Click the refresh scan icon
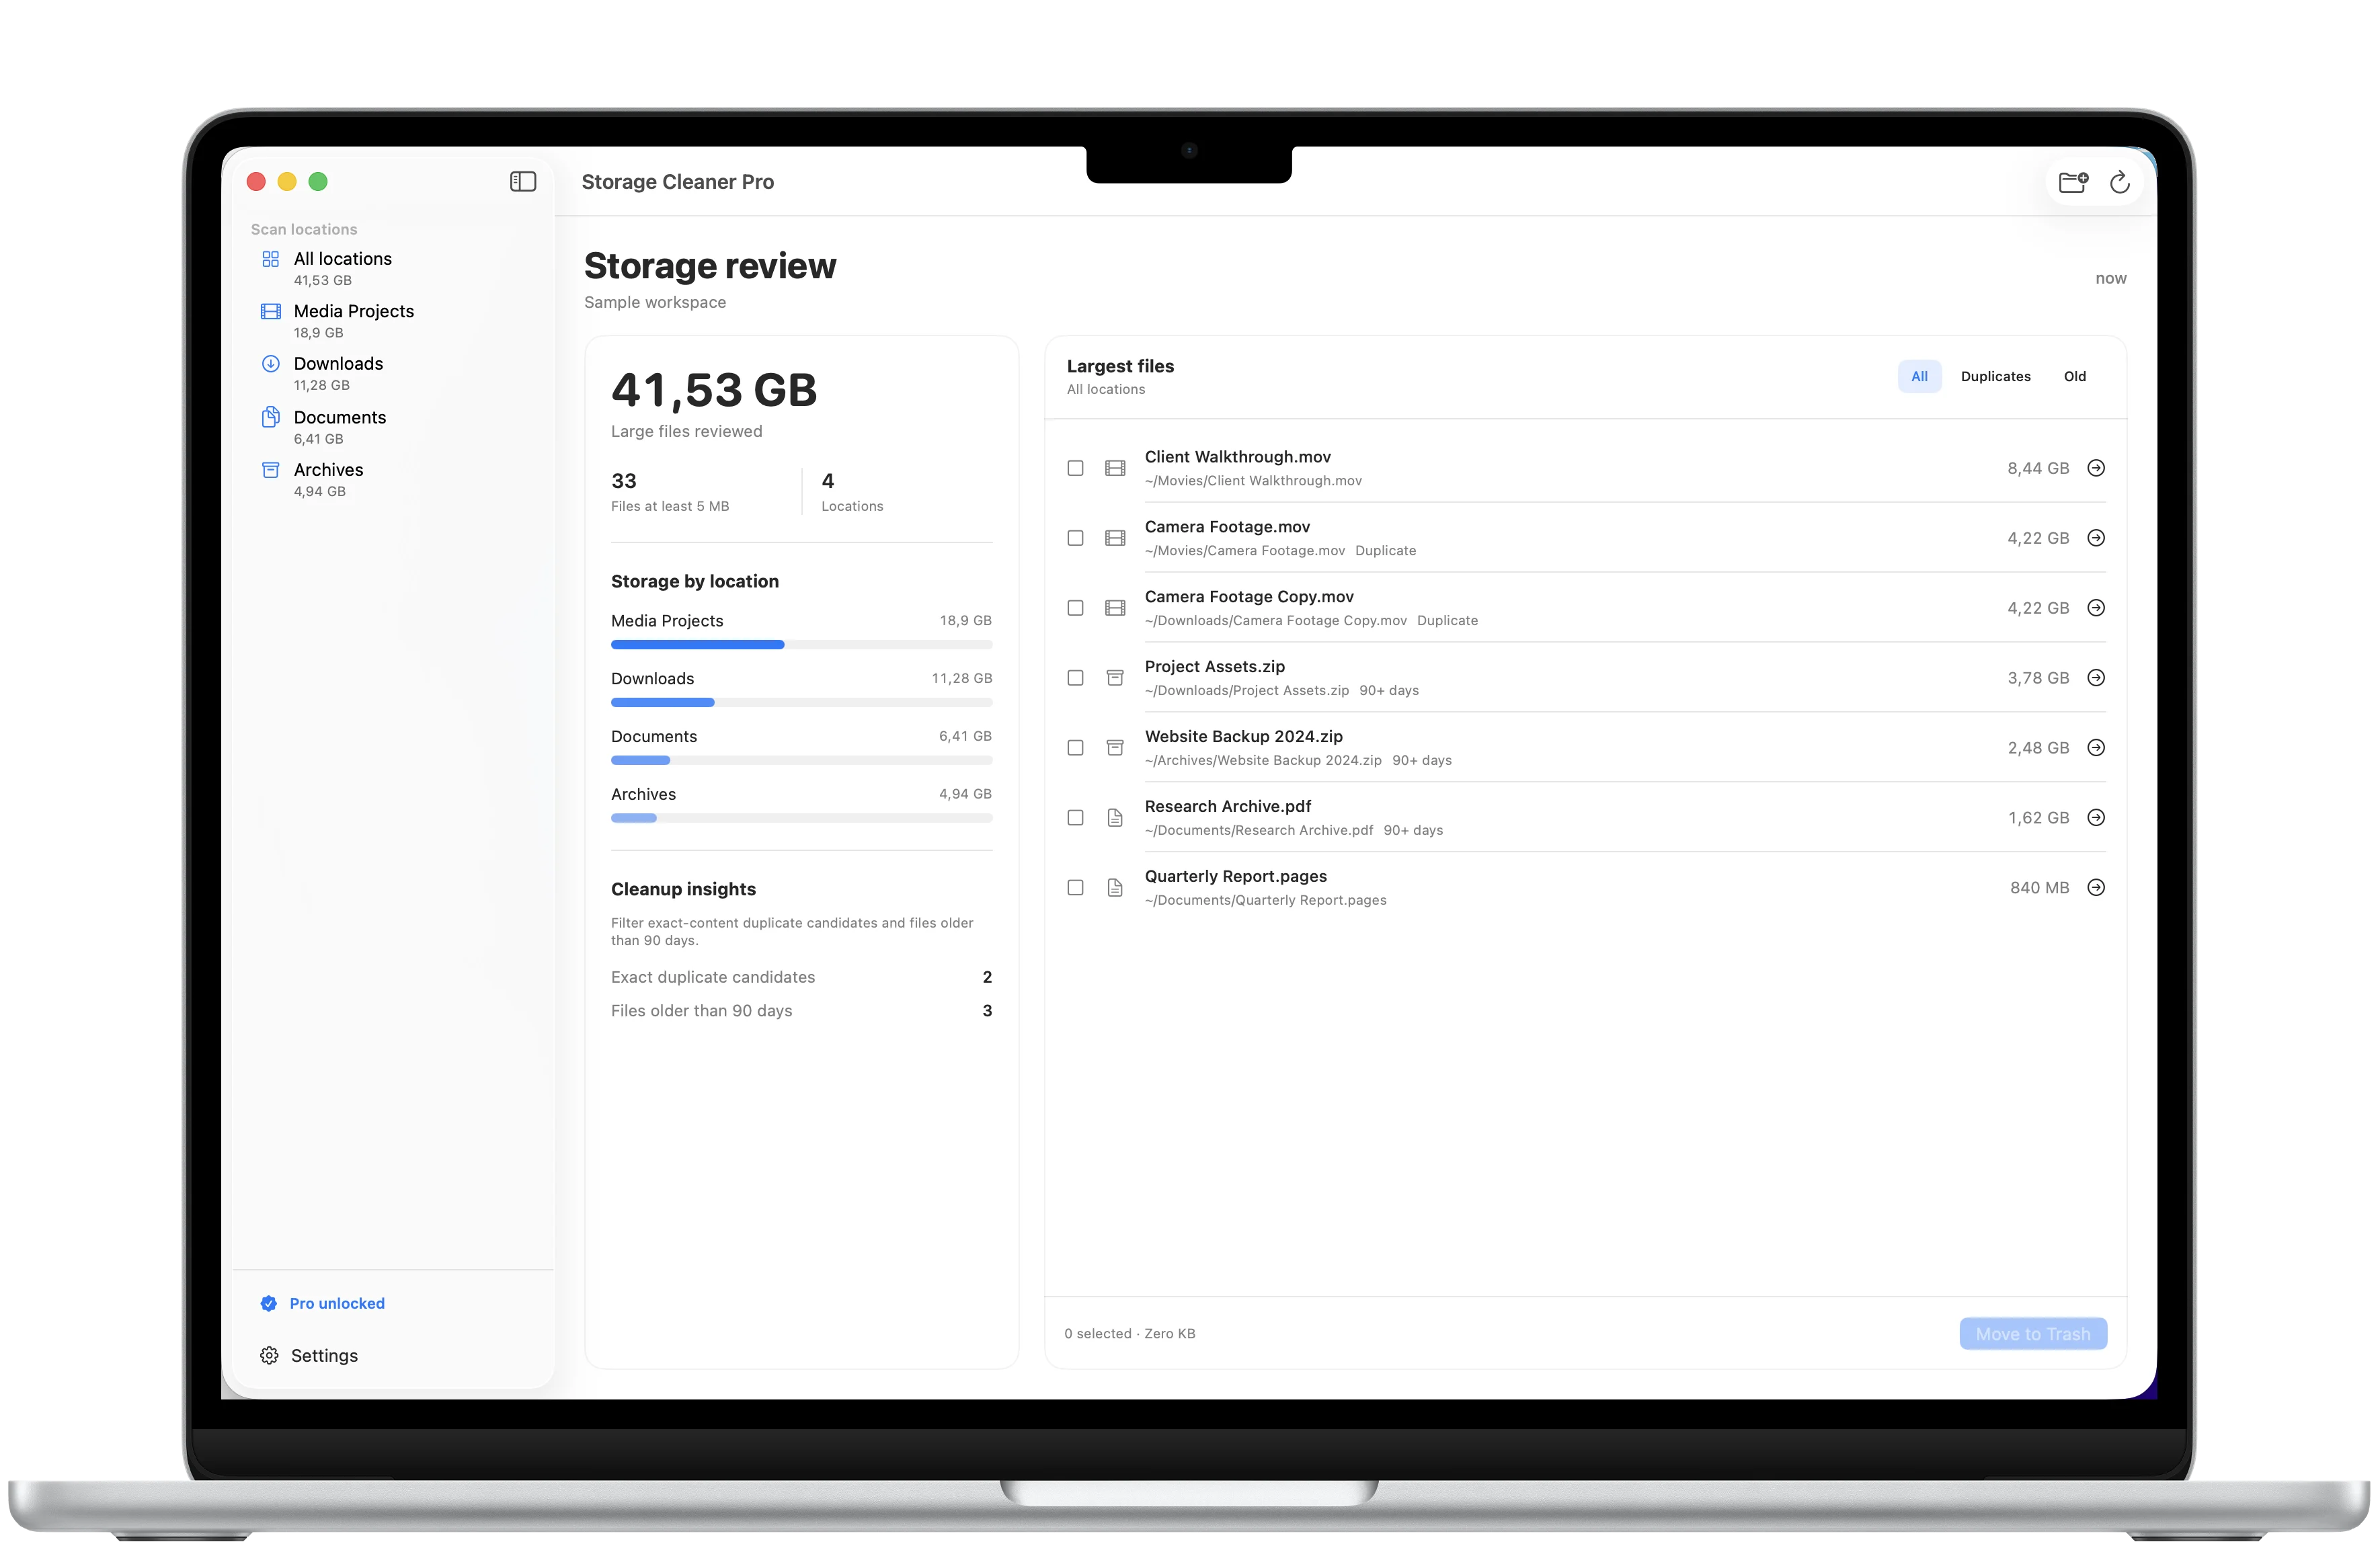Screen dimensions: 2380x1546 tap(2119, 182)
